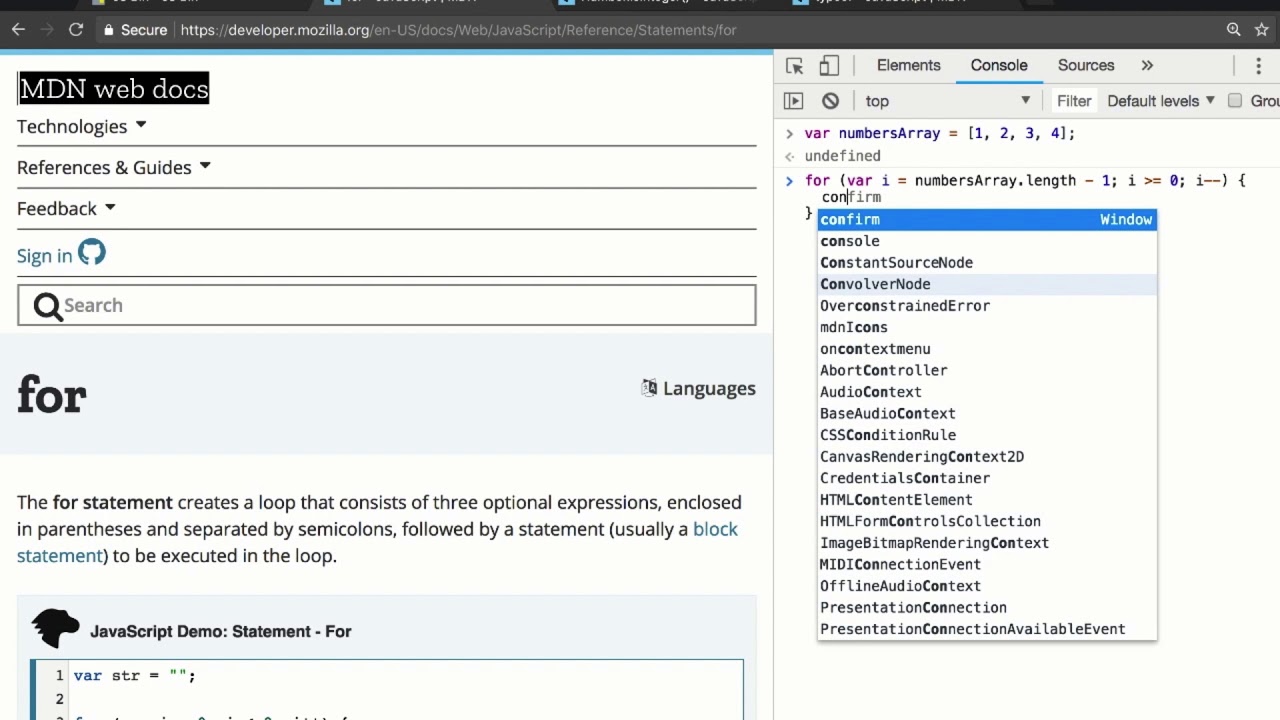Image resolution: width=1280 pixels, height=720 pixels.
Task: Click the MDN web docs logo
Action: (114, 88)
